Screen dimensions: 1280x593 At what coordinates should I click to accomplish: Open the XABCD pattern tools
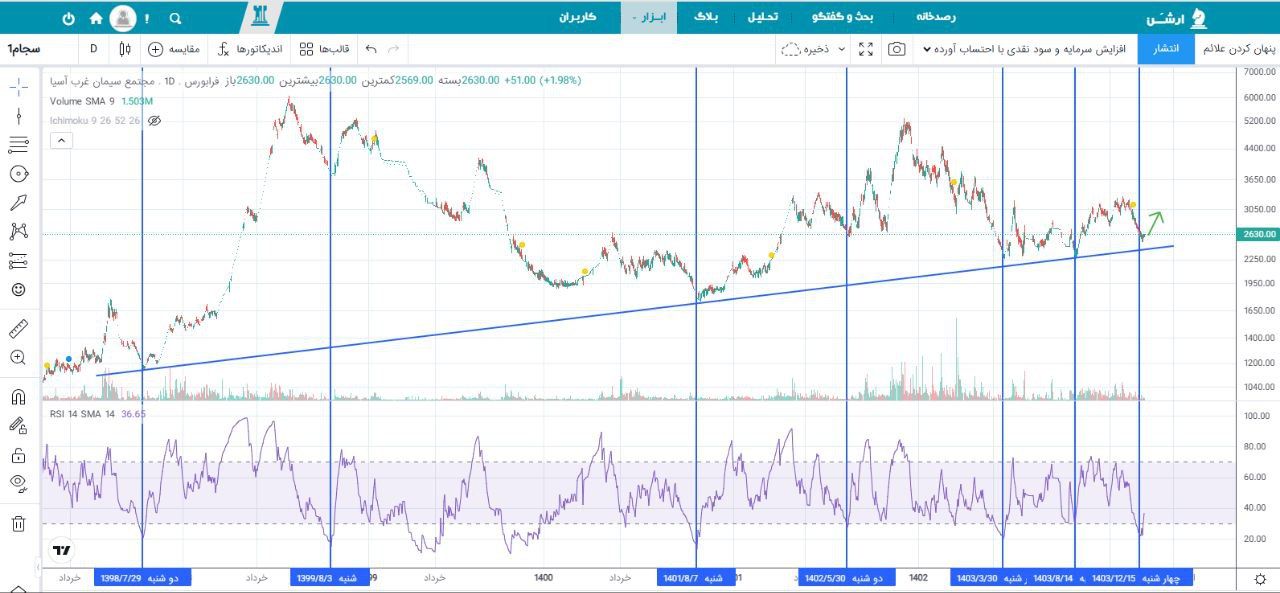[18, 232]
